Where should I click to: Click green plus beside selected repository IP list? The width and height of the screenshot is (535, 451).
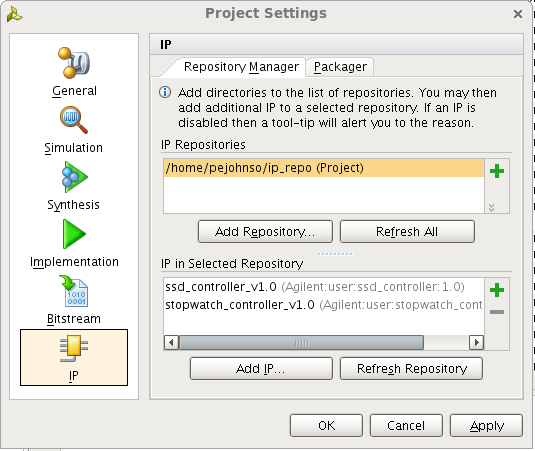point(497,290)
